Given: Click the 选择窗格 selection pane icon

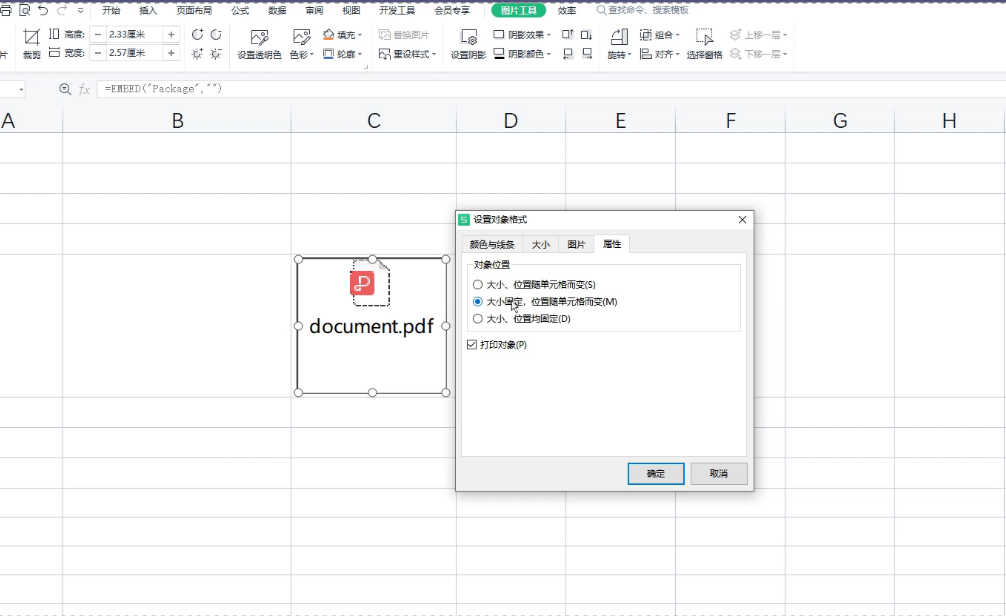Looking at the screenshot, I should pyautogui.click(x=704, y=37).
